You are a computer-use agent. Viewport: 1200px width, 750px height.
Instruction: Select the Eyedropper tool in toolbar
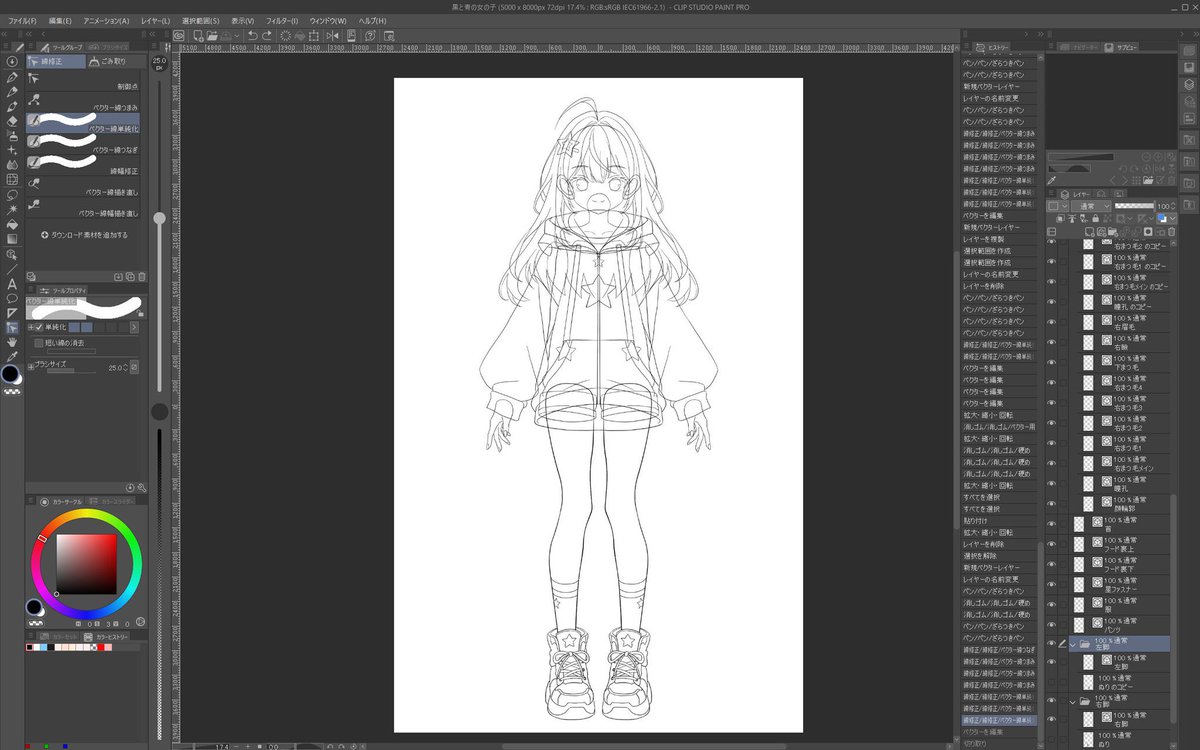[x=12, y=356]
